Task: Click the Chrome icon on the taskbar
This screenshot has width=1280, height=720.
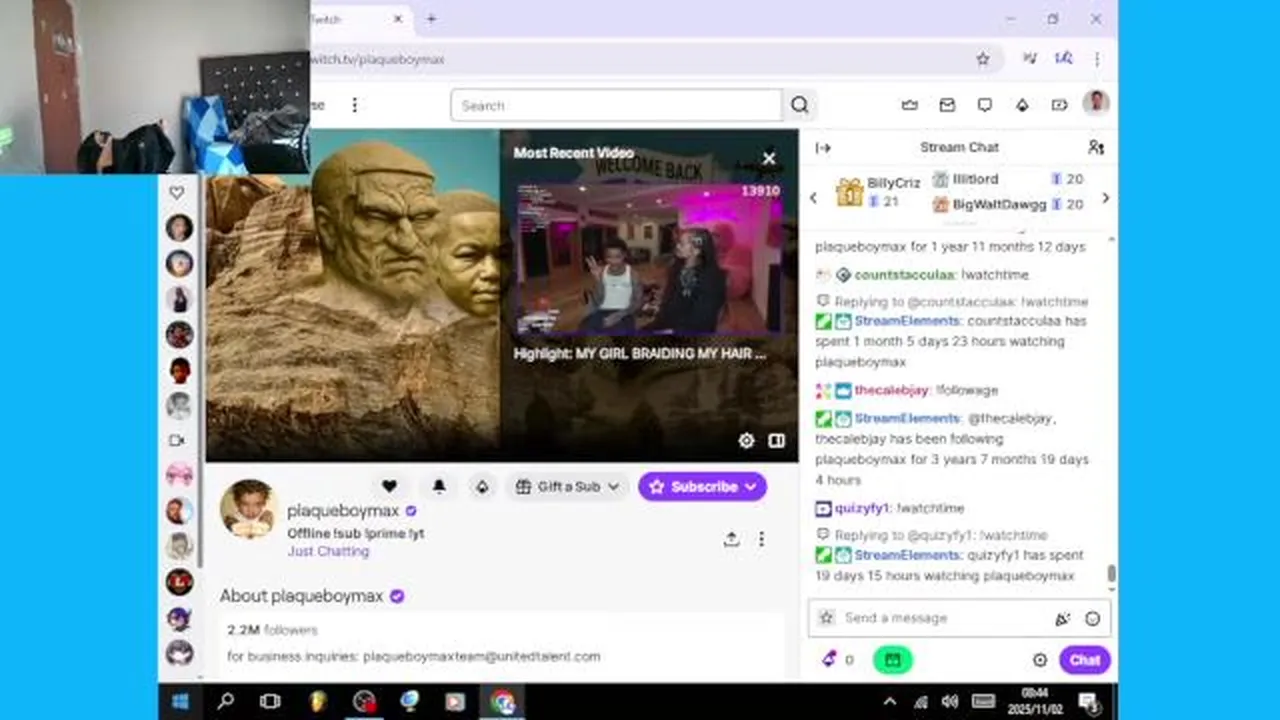Action: 502,702
